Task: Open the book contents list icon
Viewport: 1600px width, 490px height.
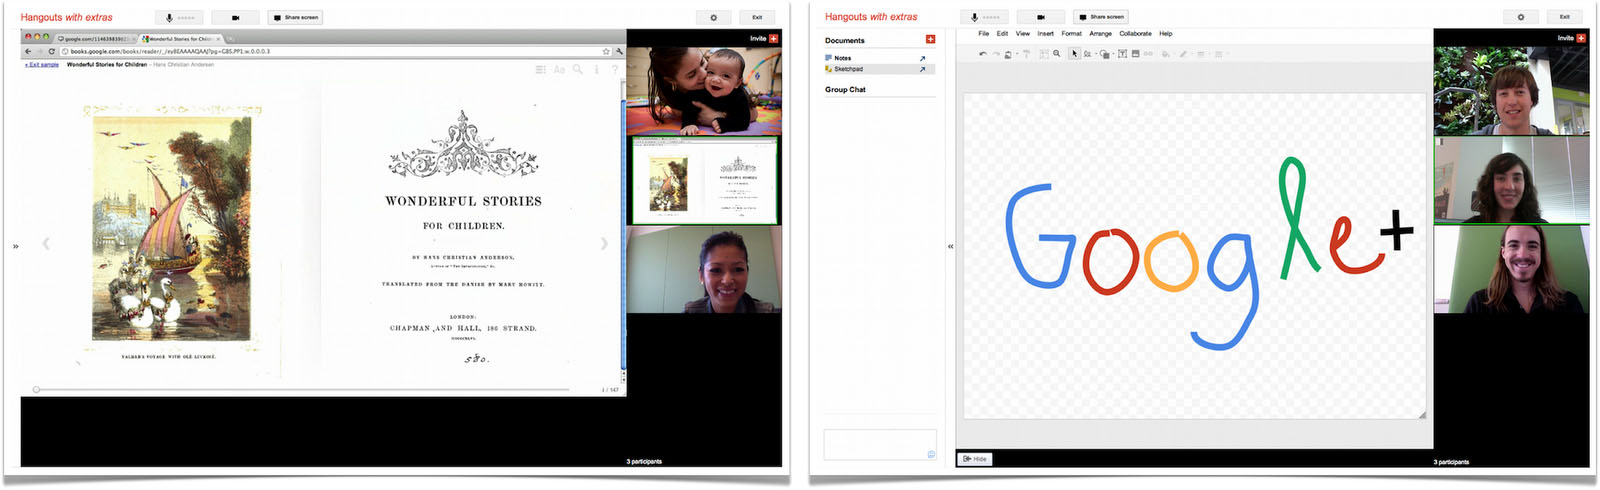Action: [x=541, y=70]
